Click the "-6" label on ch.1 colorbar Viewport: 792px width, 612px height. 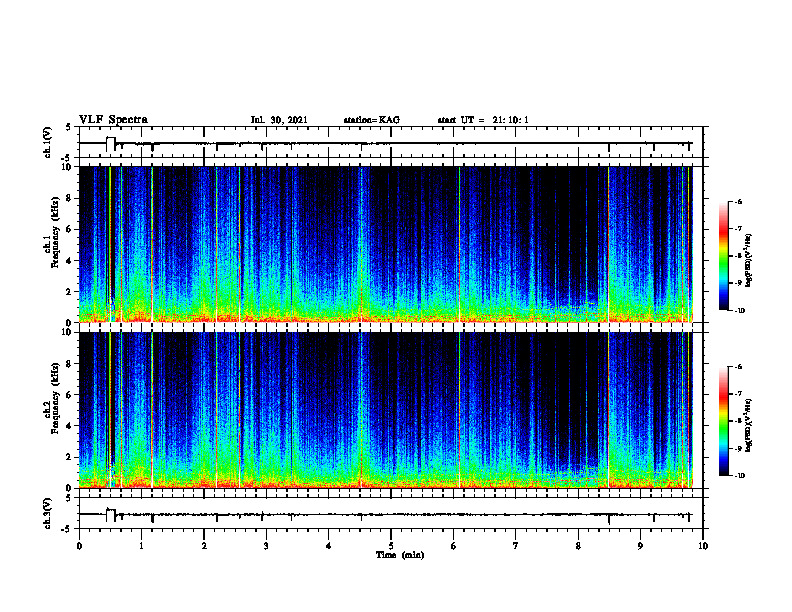[x=738, y=202]
